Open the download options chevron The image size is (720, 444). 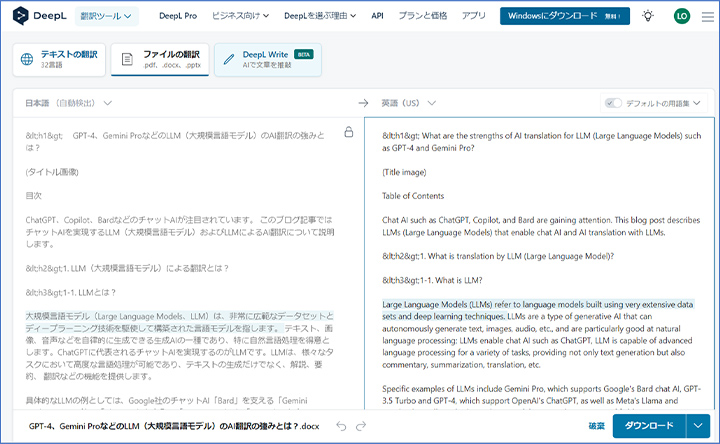pyautogui.click(x=698, y=426)
